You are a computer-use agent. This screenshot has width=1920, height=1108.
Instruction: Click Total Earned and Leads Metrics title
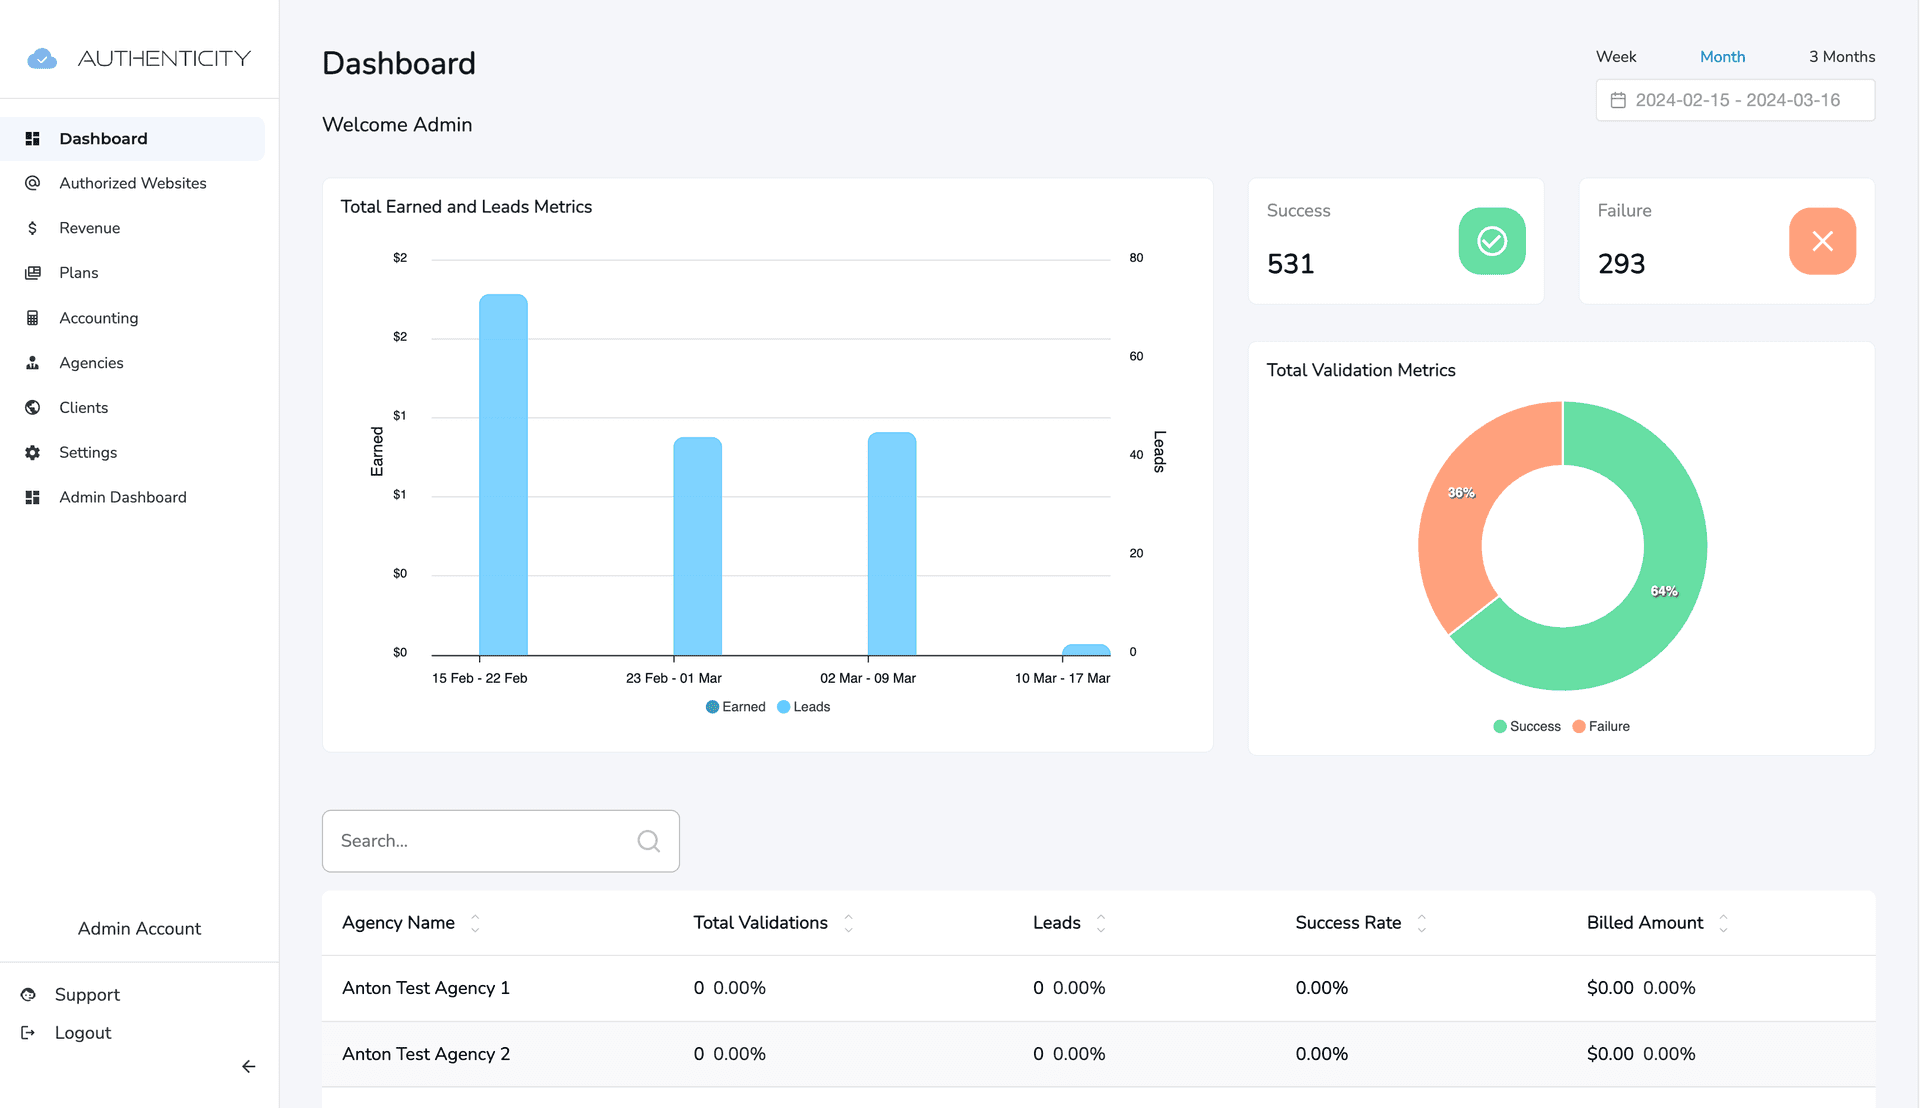coord(466,207)
